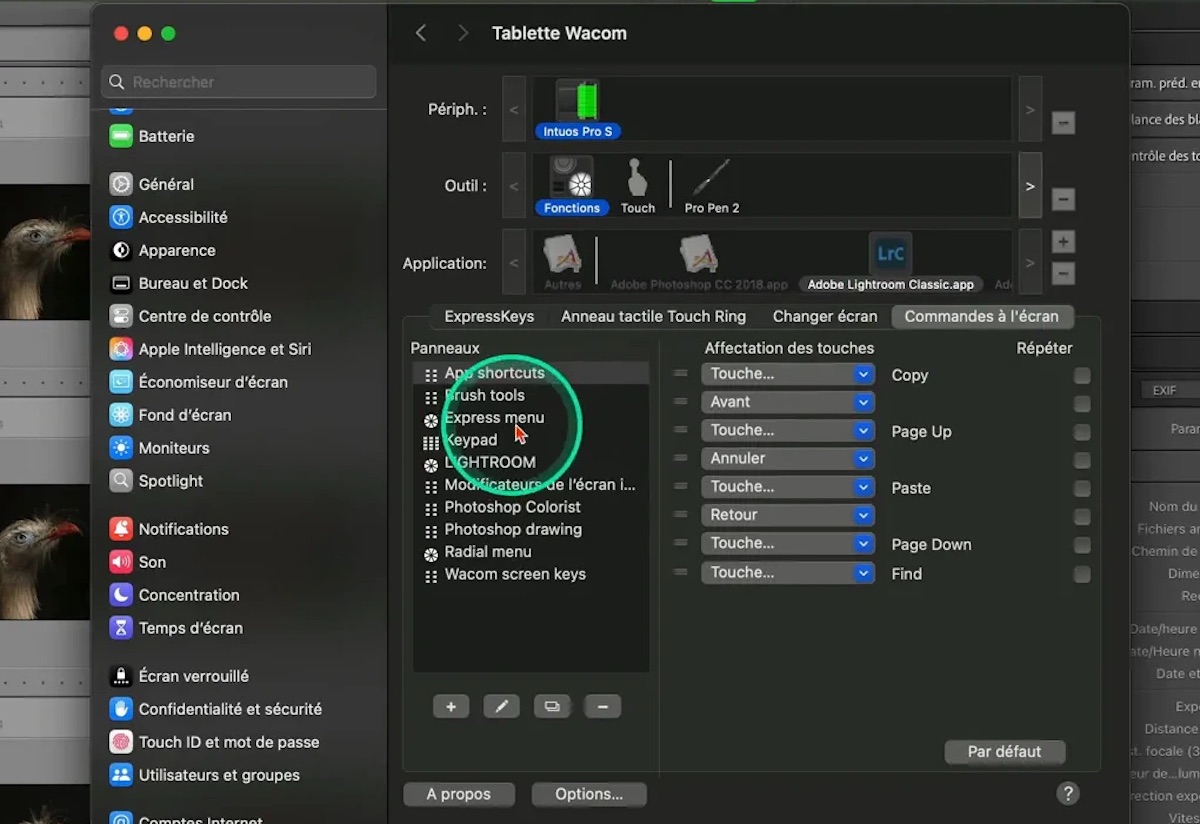This screenshot has height=824, width=1200.
Task: Toggle Répéter checkbox for Paste row
Action: coord(1081,489)
